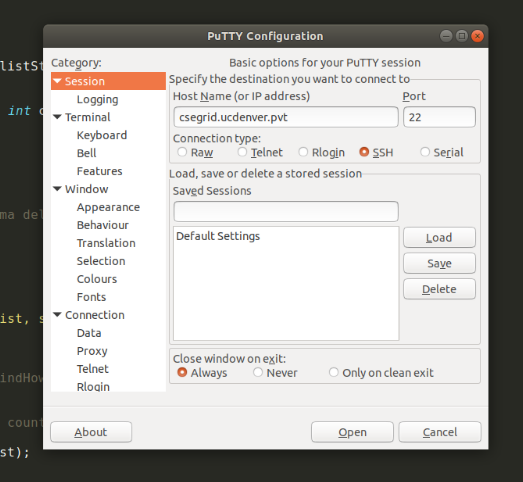Screen dimensions: 523x482
Task: Open Data settings under Connection
Action: click(x=89, y=333)
